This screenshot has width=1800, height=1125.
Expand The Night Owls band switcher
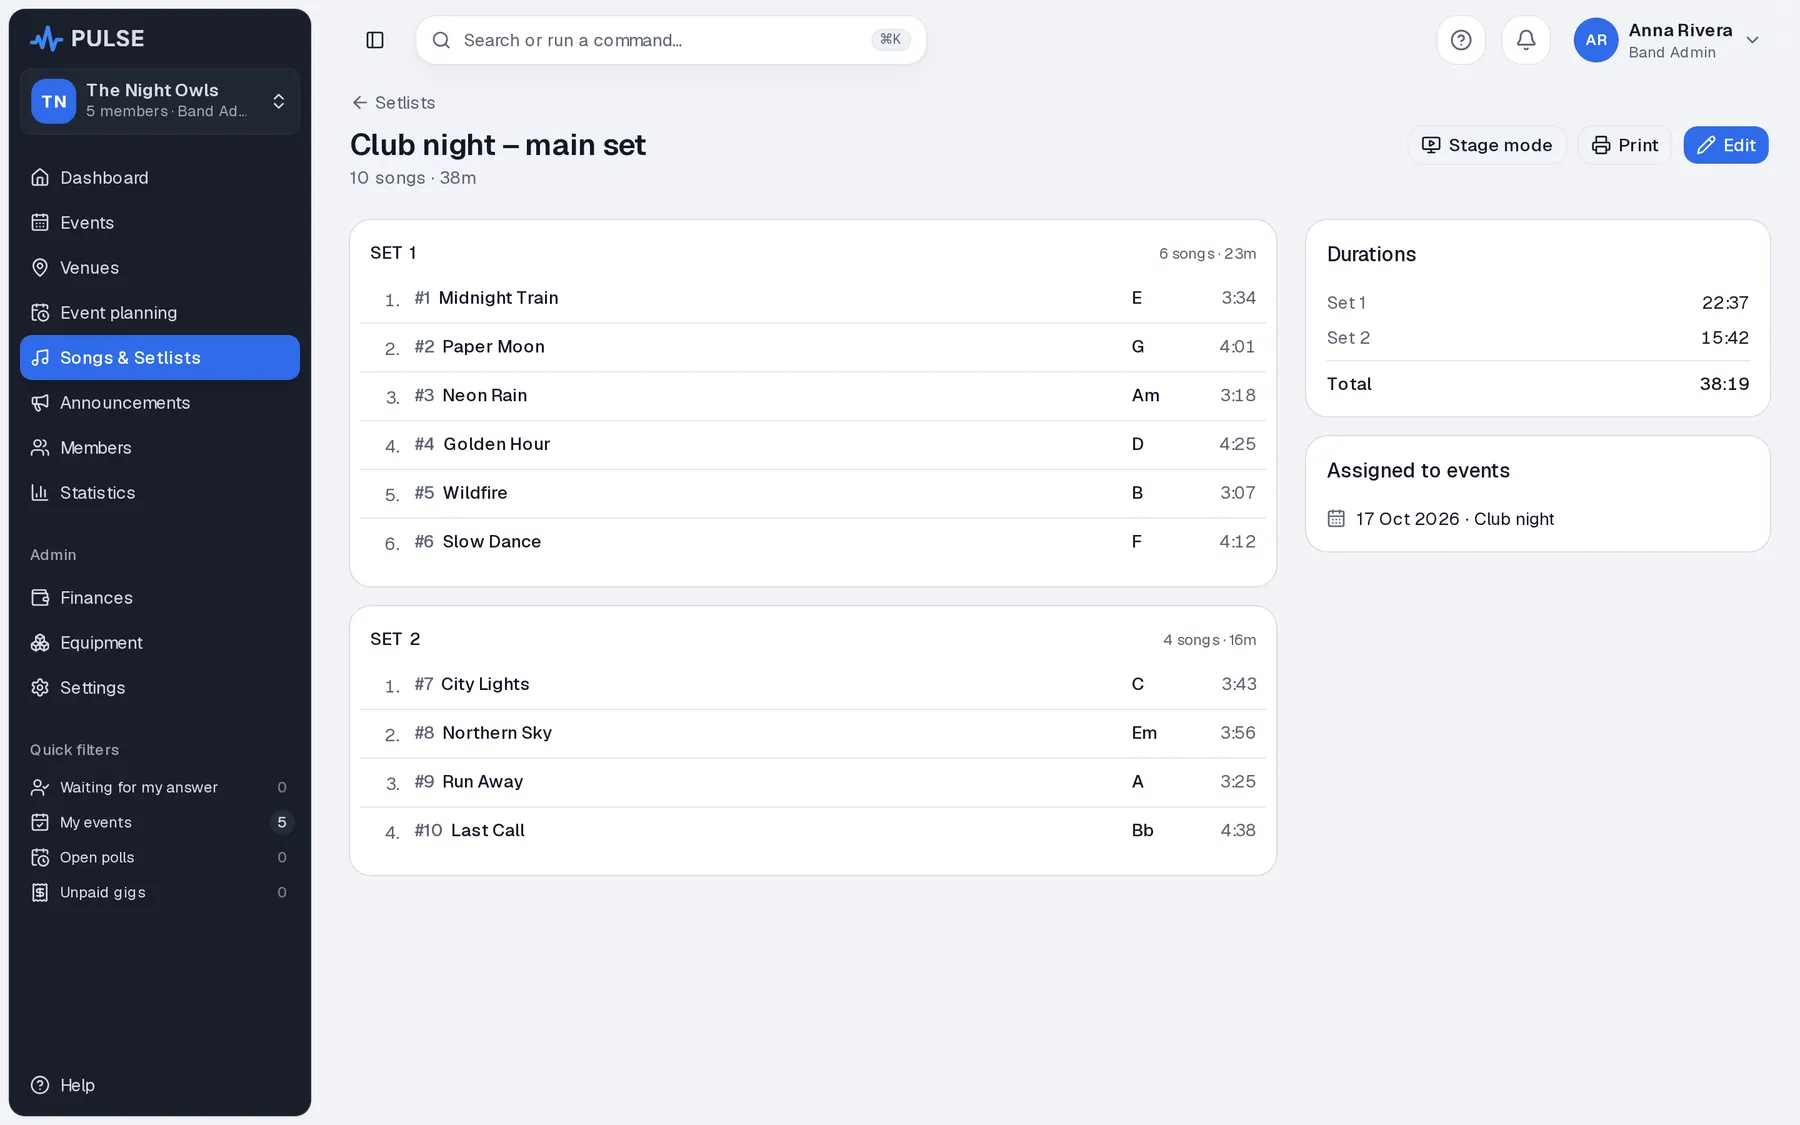160,101
